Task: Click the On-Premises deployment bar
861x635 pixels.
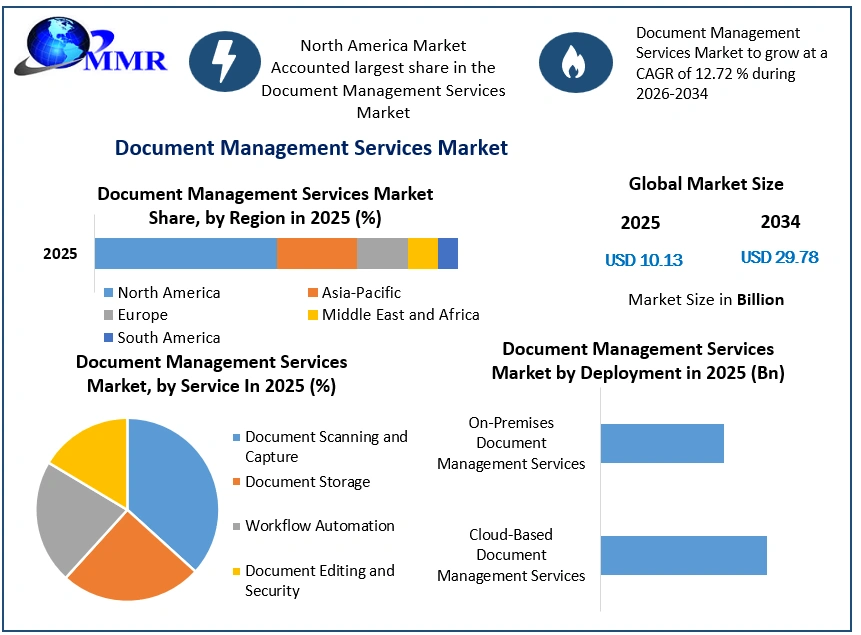Action: [x=662, y=443]
